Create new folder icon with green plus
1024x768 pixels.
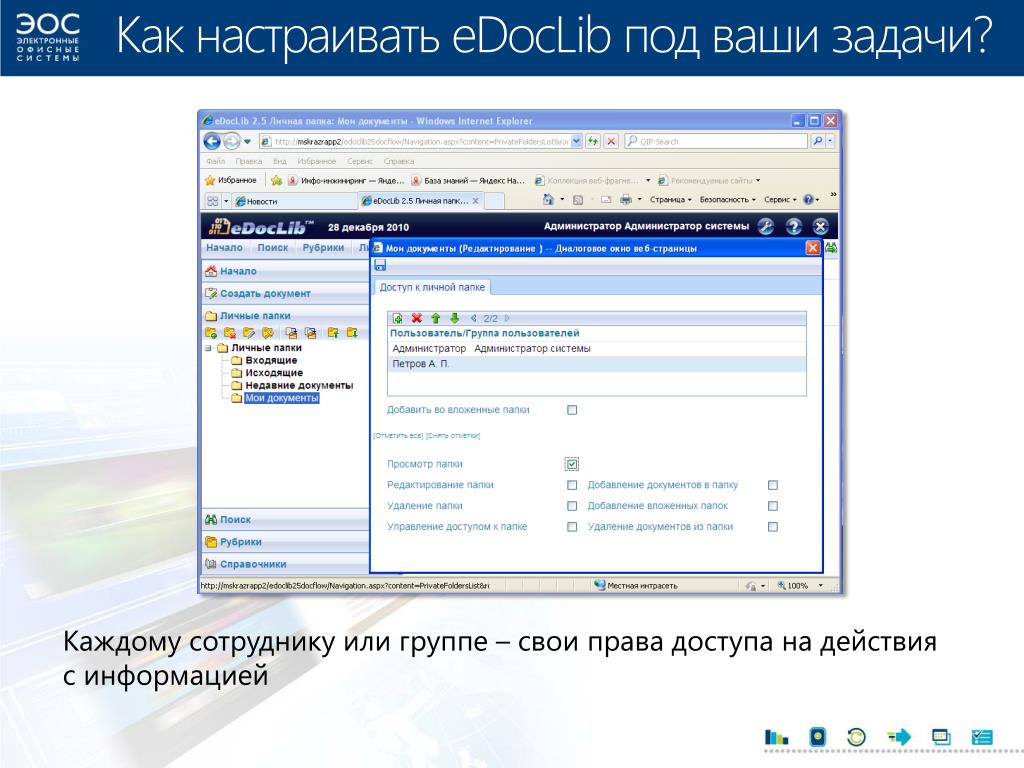coord(211,333)
